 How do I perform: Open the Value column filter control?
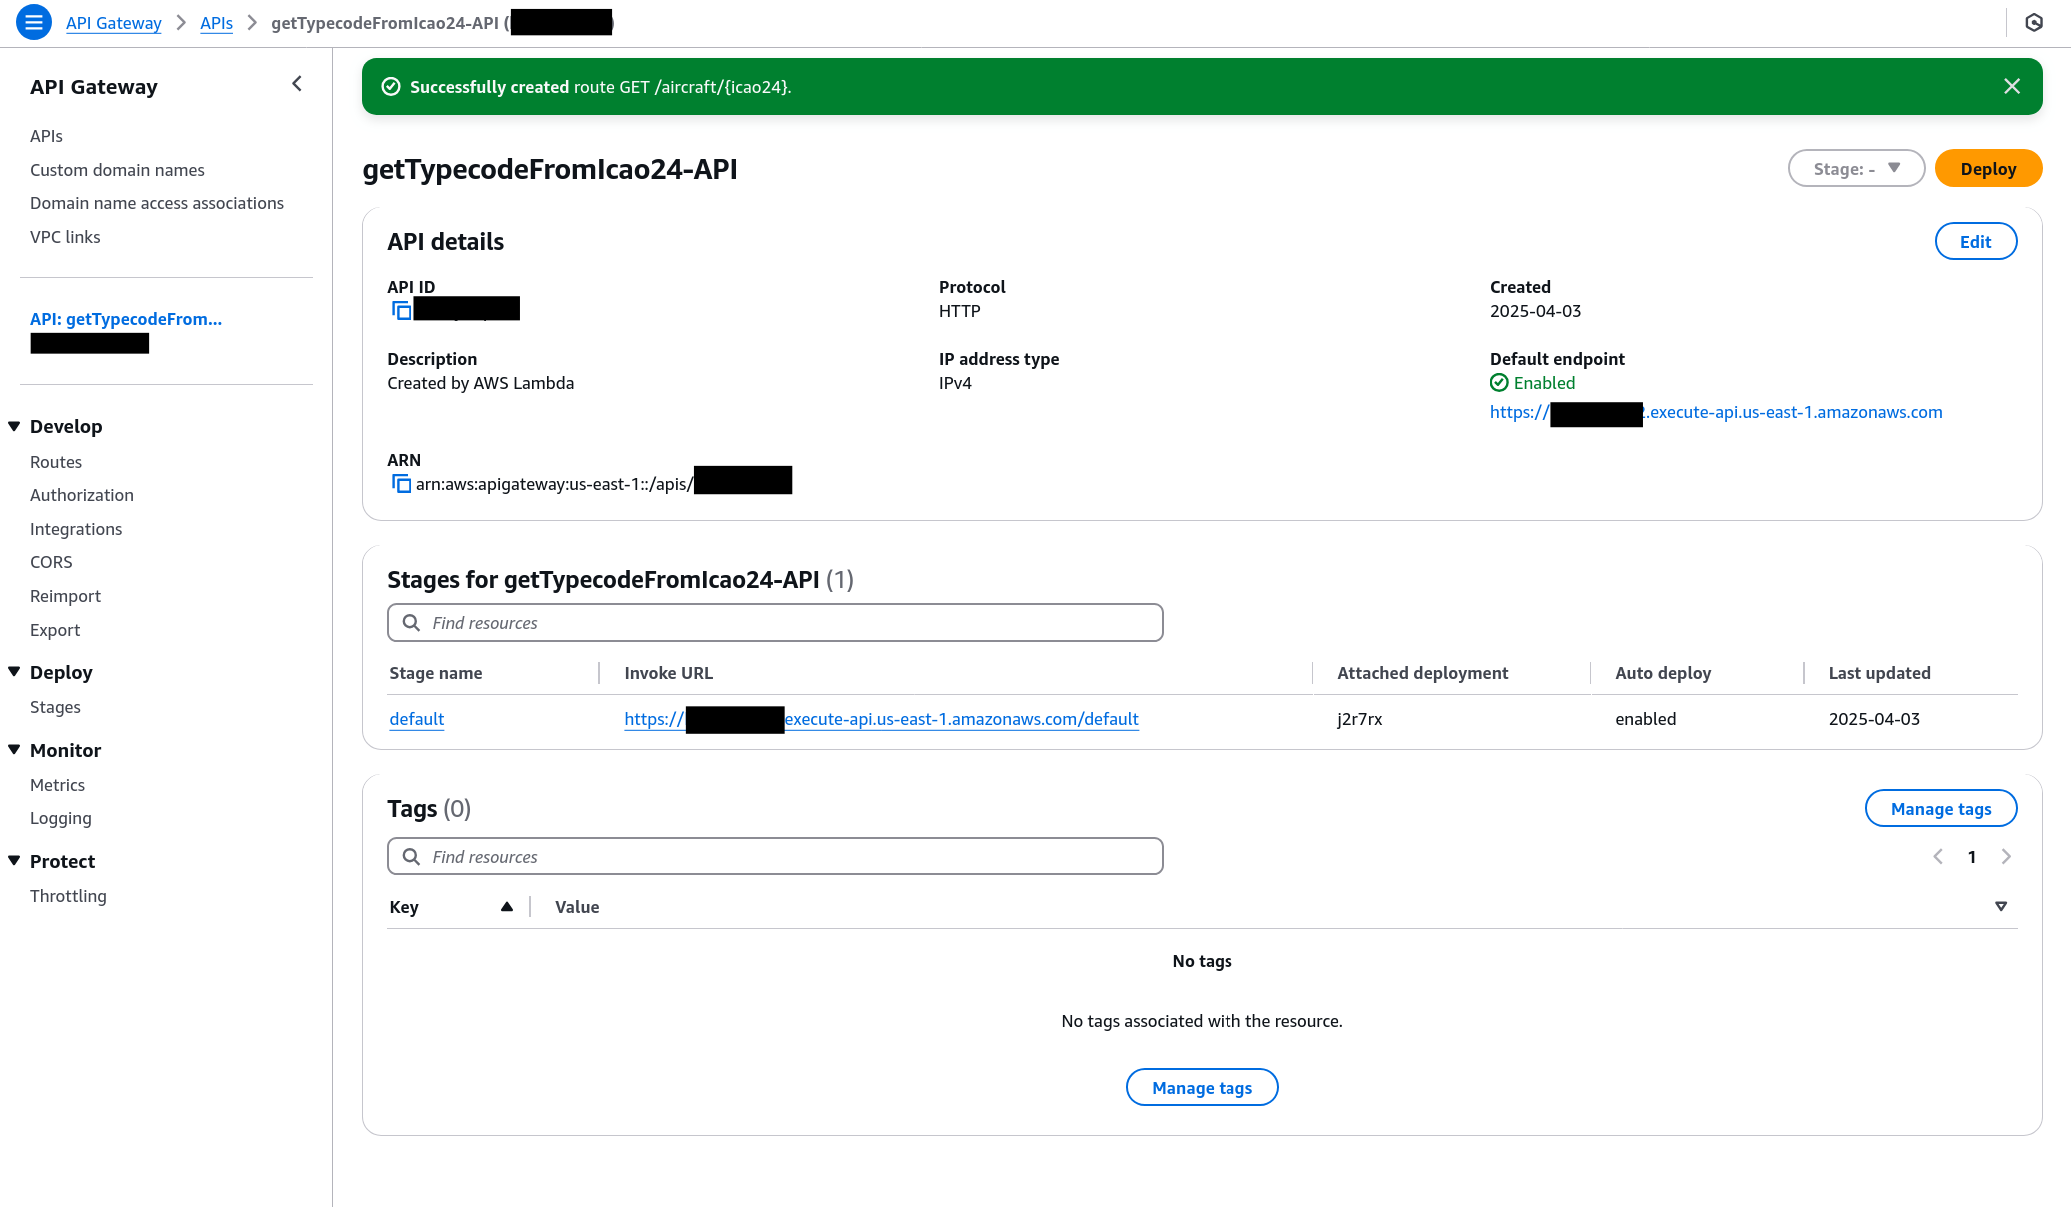2001,906
